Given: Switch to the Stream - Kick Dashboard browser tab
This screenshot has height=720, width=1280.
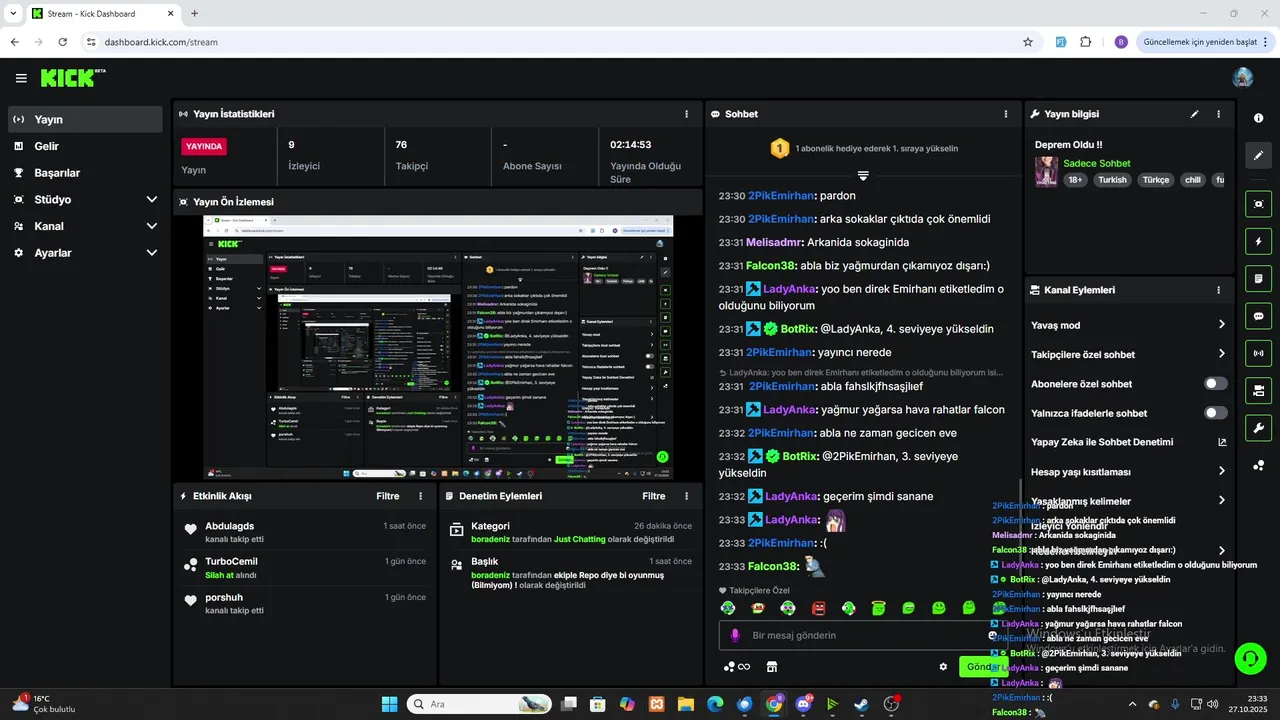Looking at the screenshot, I should (x=103, y=14).
